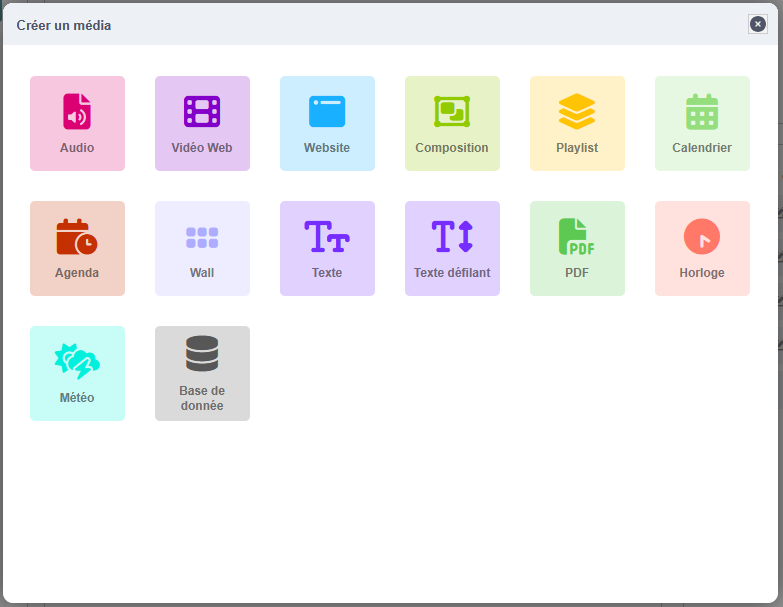Select the Horloge clock icon
Screen dimensions: 783x607
tap(702, 236)
